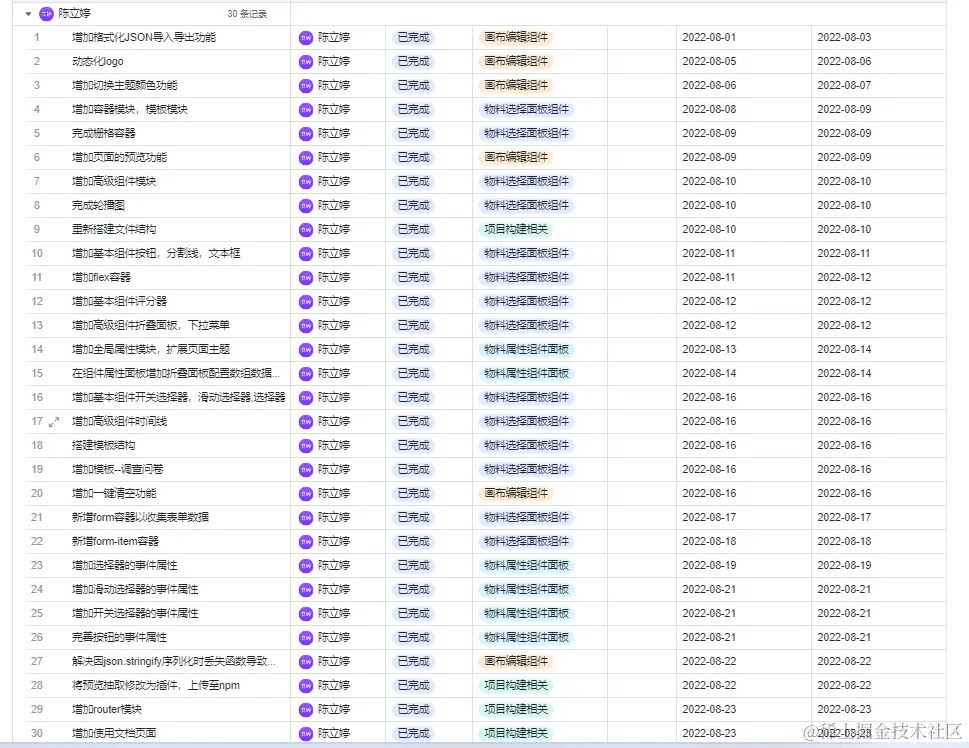Click start date 2022-08-13 in row 14
Viewport: 969px width, 748px height.
709,349
